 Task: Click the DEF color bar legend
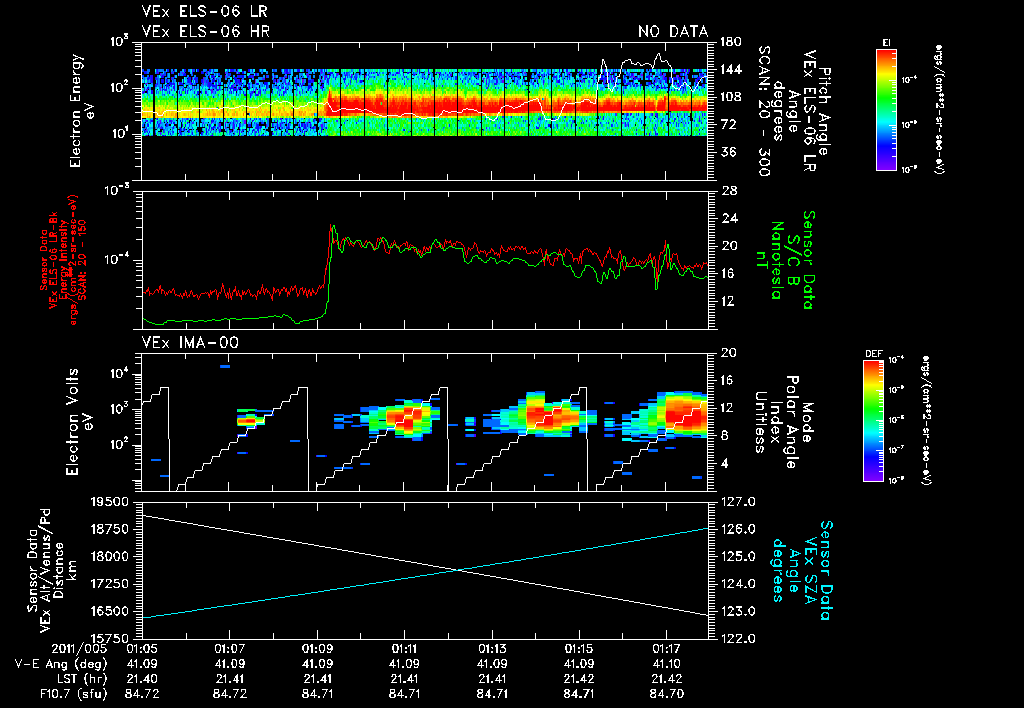pyautogui.click(x=873, y=421)
